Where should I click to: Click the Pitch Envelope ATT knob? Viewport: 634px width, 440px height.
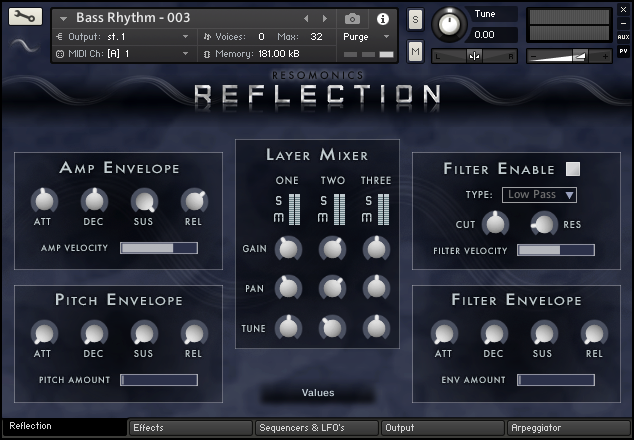(x=44, y=334)
